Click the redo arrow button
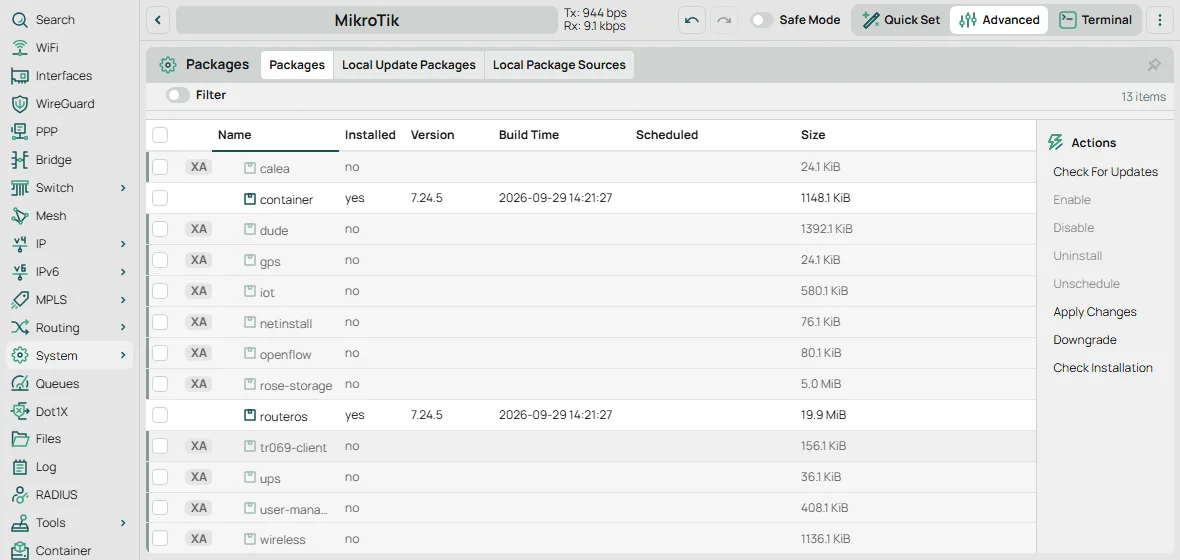This screenshot has height=560, width=1180. [723, 20]
